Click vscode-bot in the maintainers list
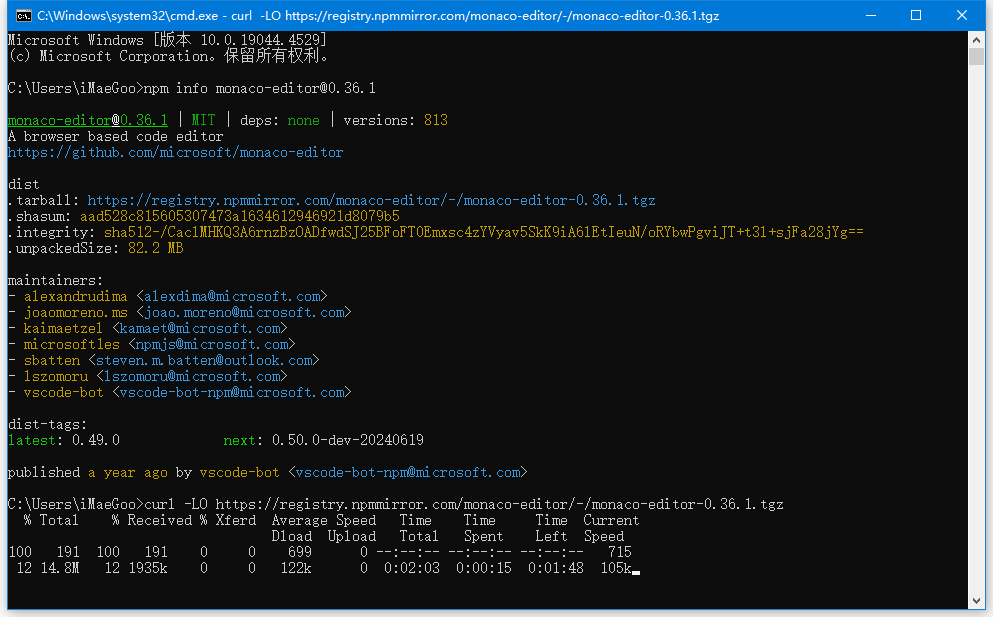 pos(63,392)
